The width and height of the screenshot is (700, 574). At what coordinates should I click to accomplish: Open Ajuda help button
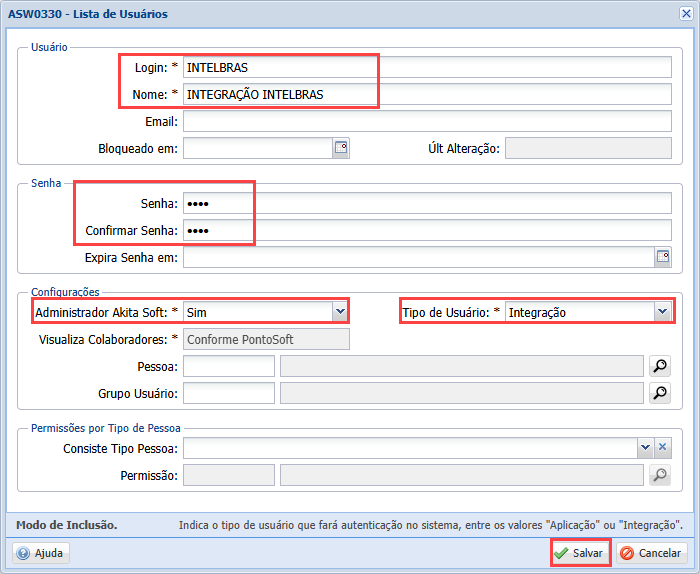click(41, 553)
